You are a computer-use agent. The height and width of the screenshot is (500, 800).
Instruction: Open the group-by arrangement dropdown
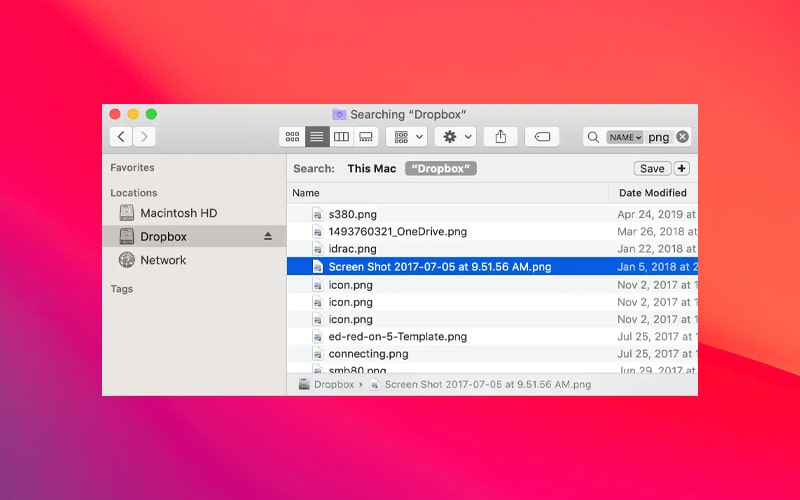click(x=406, y=137)
